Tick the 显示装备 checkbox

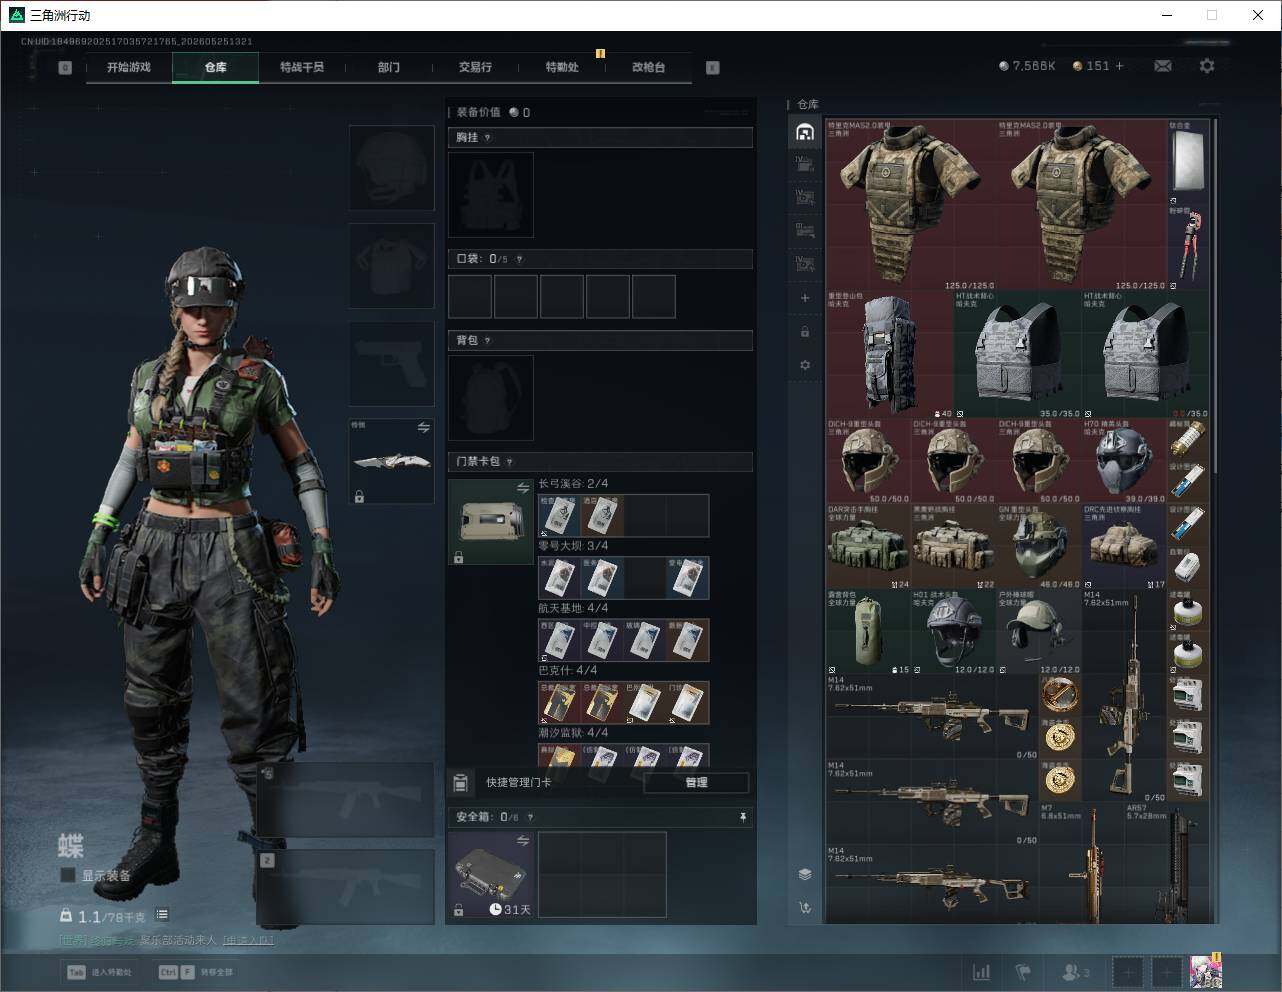[x=68, y=875]
